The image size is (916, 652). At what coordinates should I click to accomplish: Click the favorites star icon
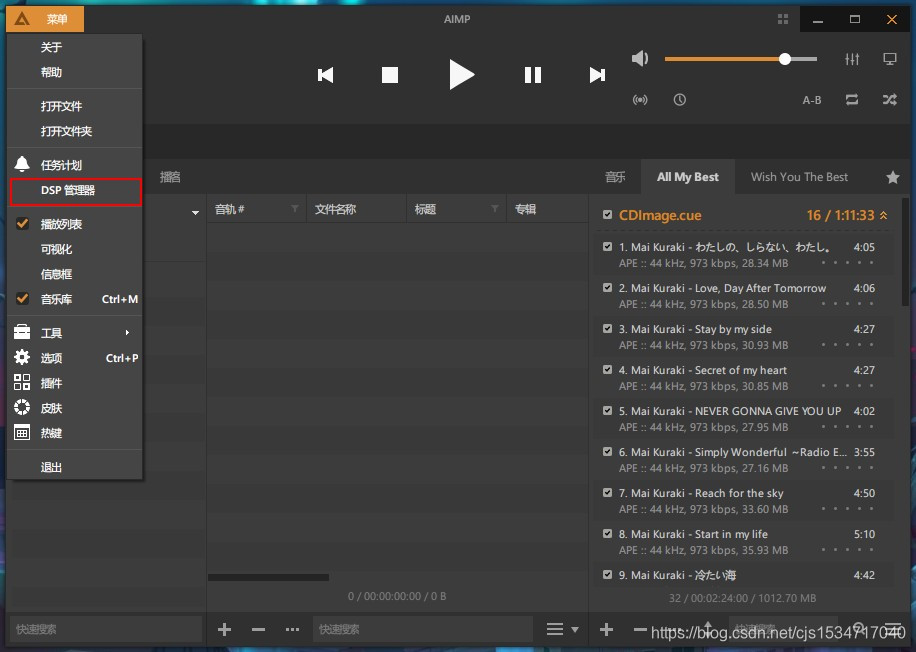tap(893, 177)
